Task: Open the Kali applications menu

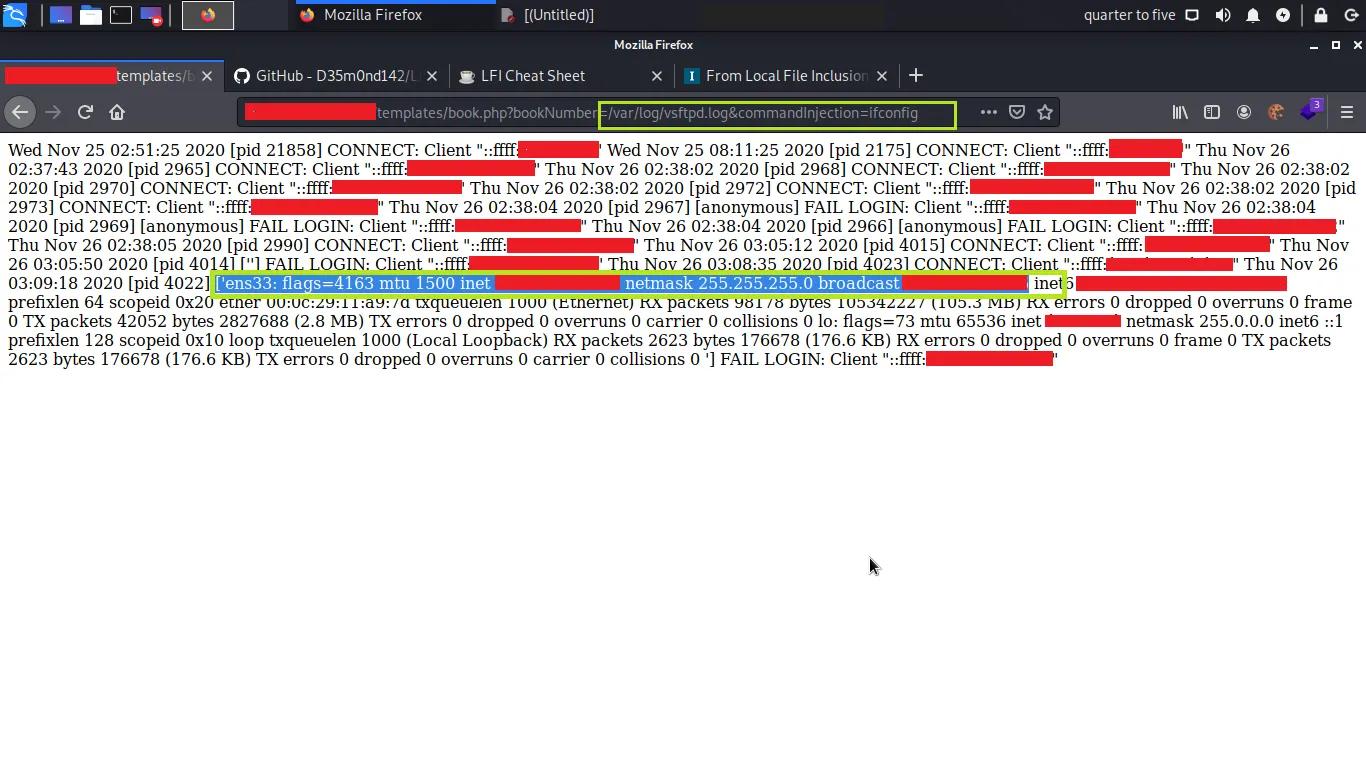Action: tap(15, 15)
